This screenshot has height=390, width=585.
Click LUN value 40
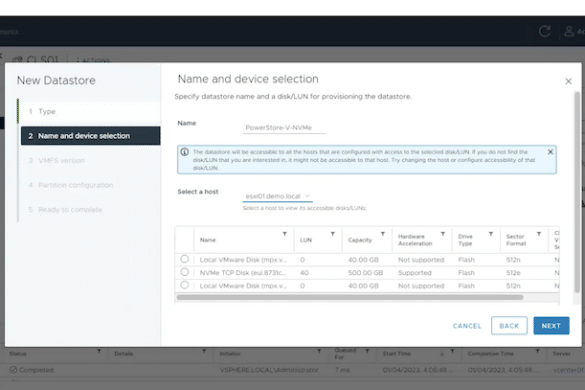tap(304, 273)
